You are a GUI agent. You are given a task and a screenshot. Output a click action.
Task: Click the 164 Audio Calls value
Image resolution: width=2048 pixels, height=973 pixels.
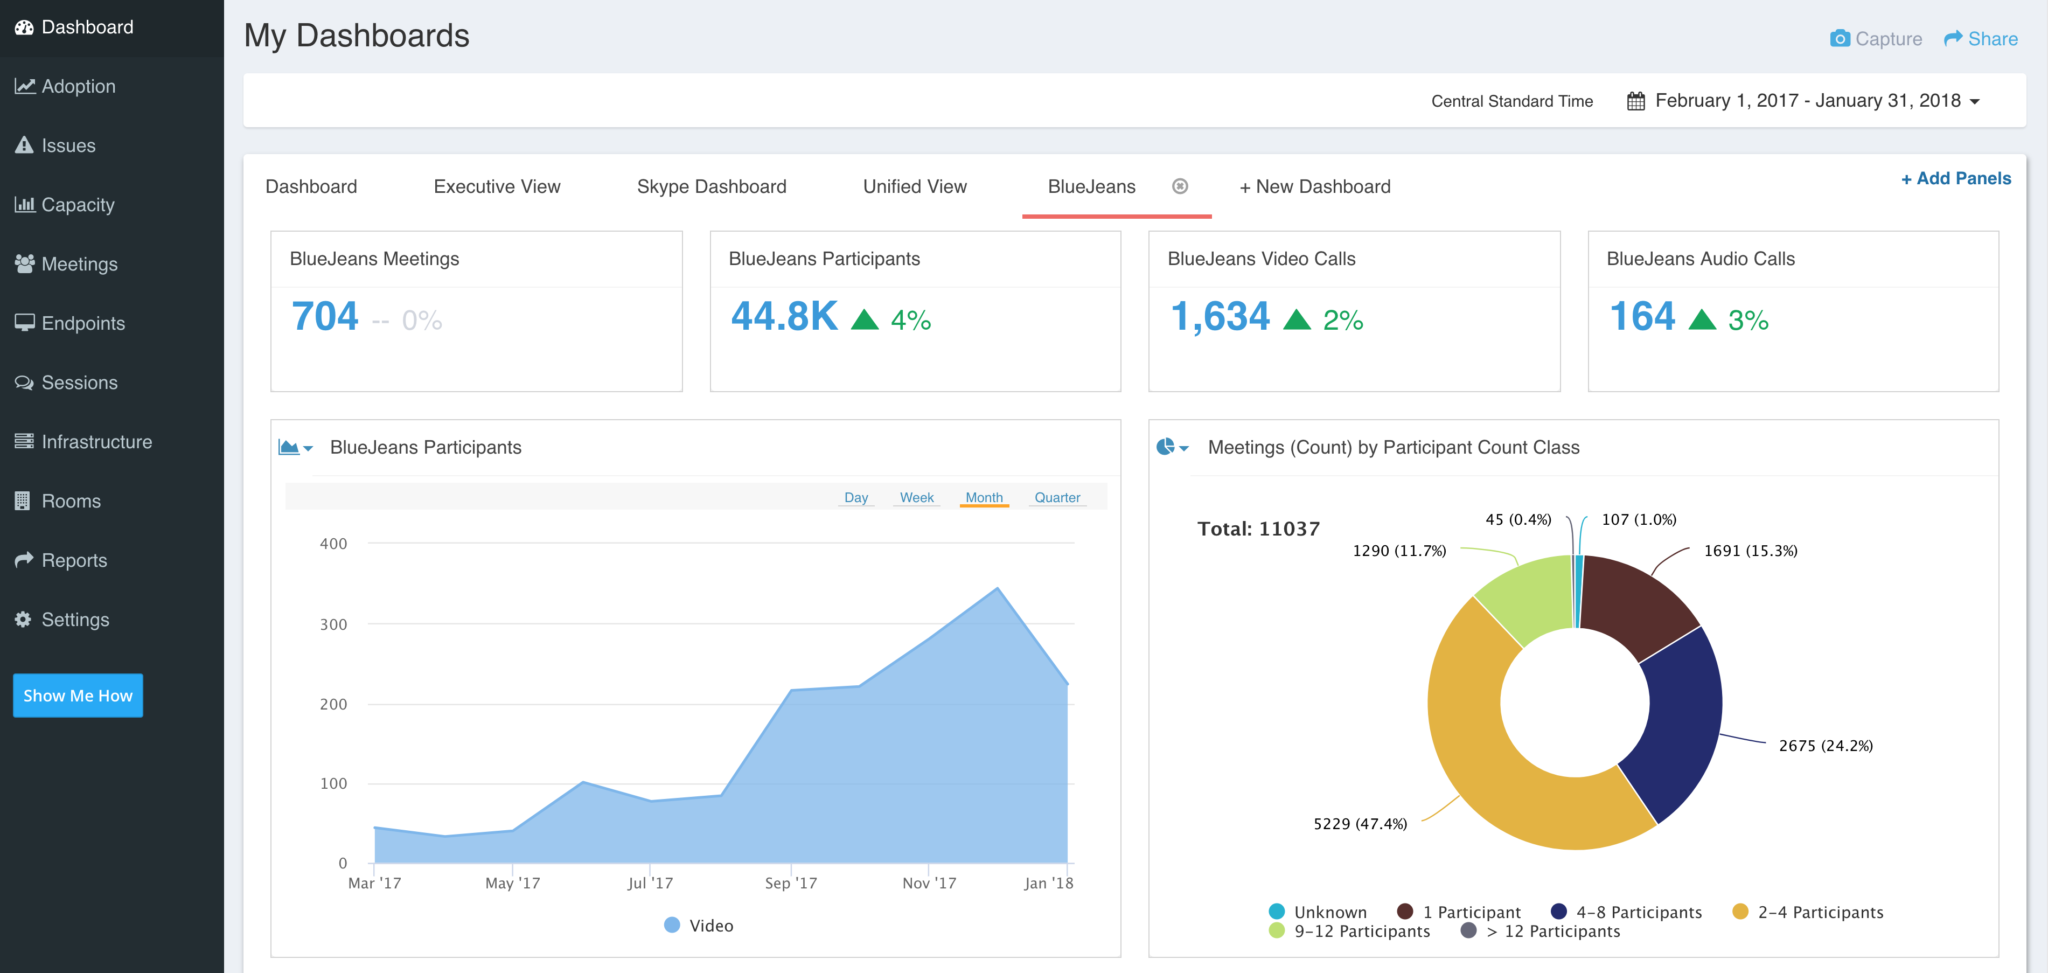[1642, 317]
